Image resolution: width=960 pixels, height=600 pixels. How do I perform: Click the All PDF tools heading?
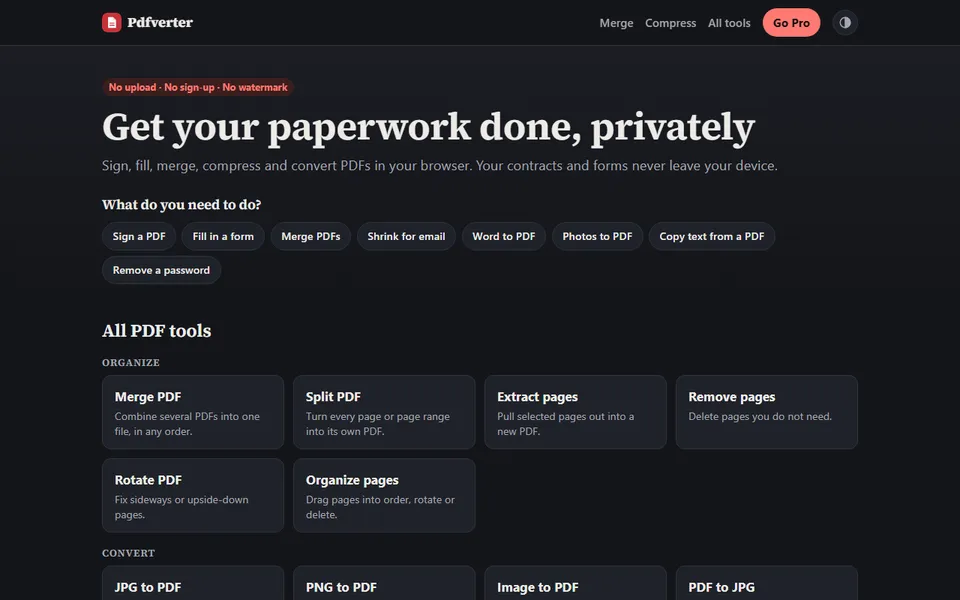(x=157, y=331)
